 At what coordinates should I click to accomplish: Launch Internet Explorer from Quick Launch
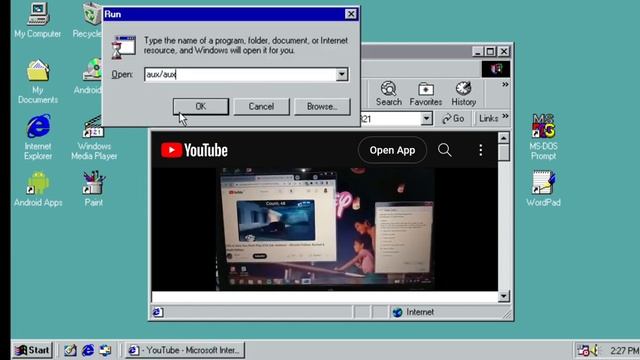click(x=88, y=350)
